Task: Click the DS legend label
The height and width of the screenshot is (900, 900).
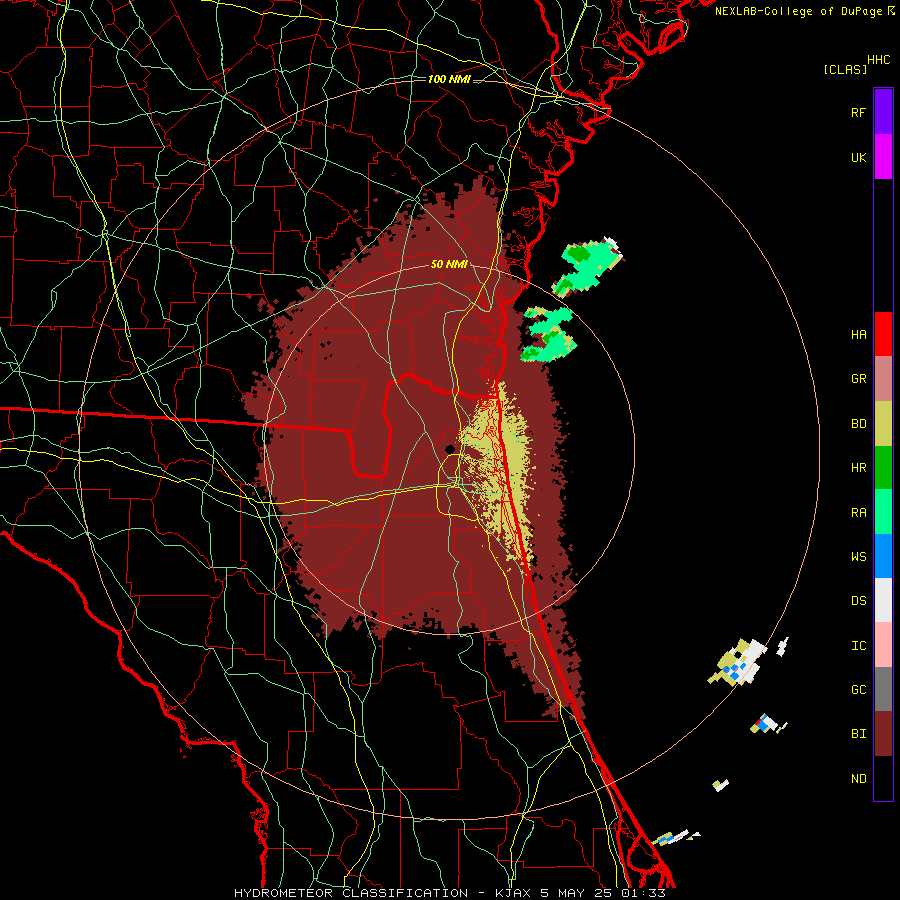Action: click(859, 601)
